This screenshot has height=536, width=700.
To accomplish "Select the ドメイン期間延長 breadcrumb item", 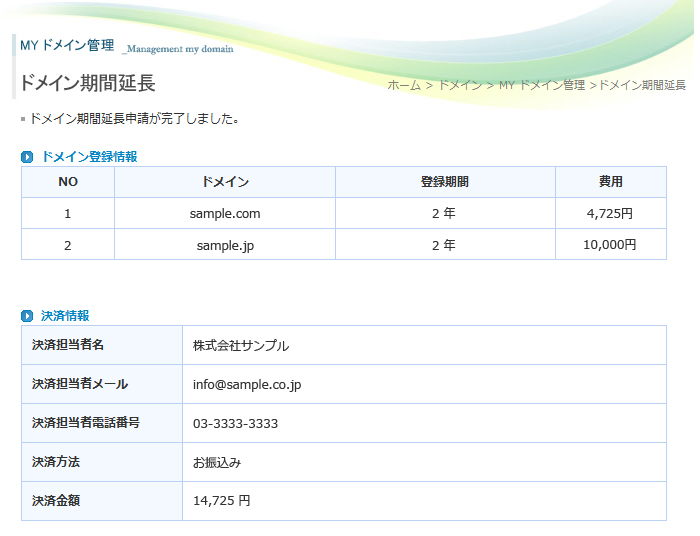I will pos(642,86).
